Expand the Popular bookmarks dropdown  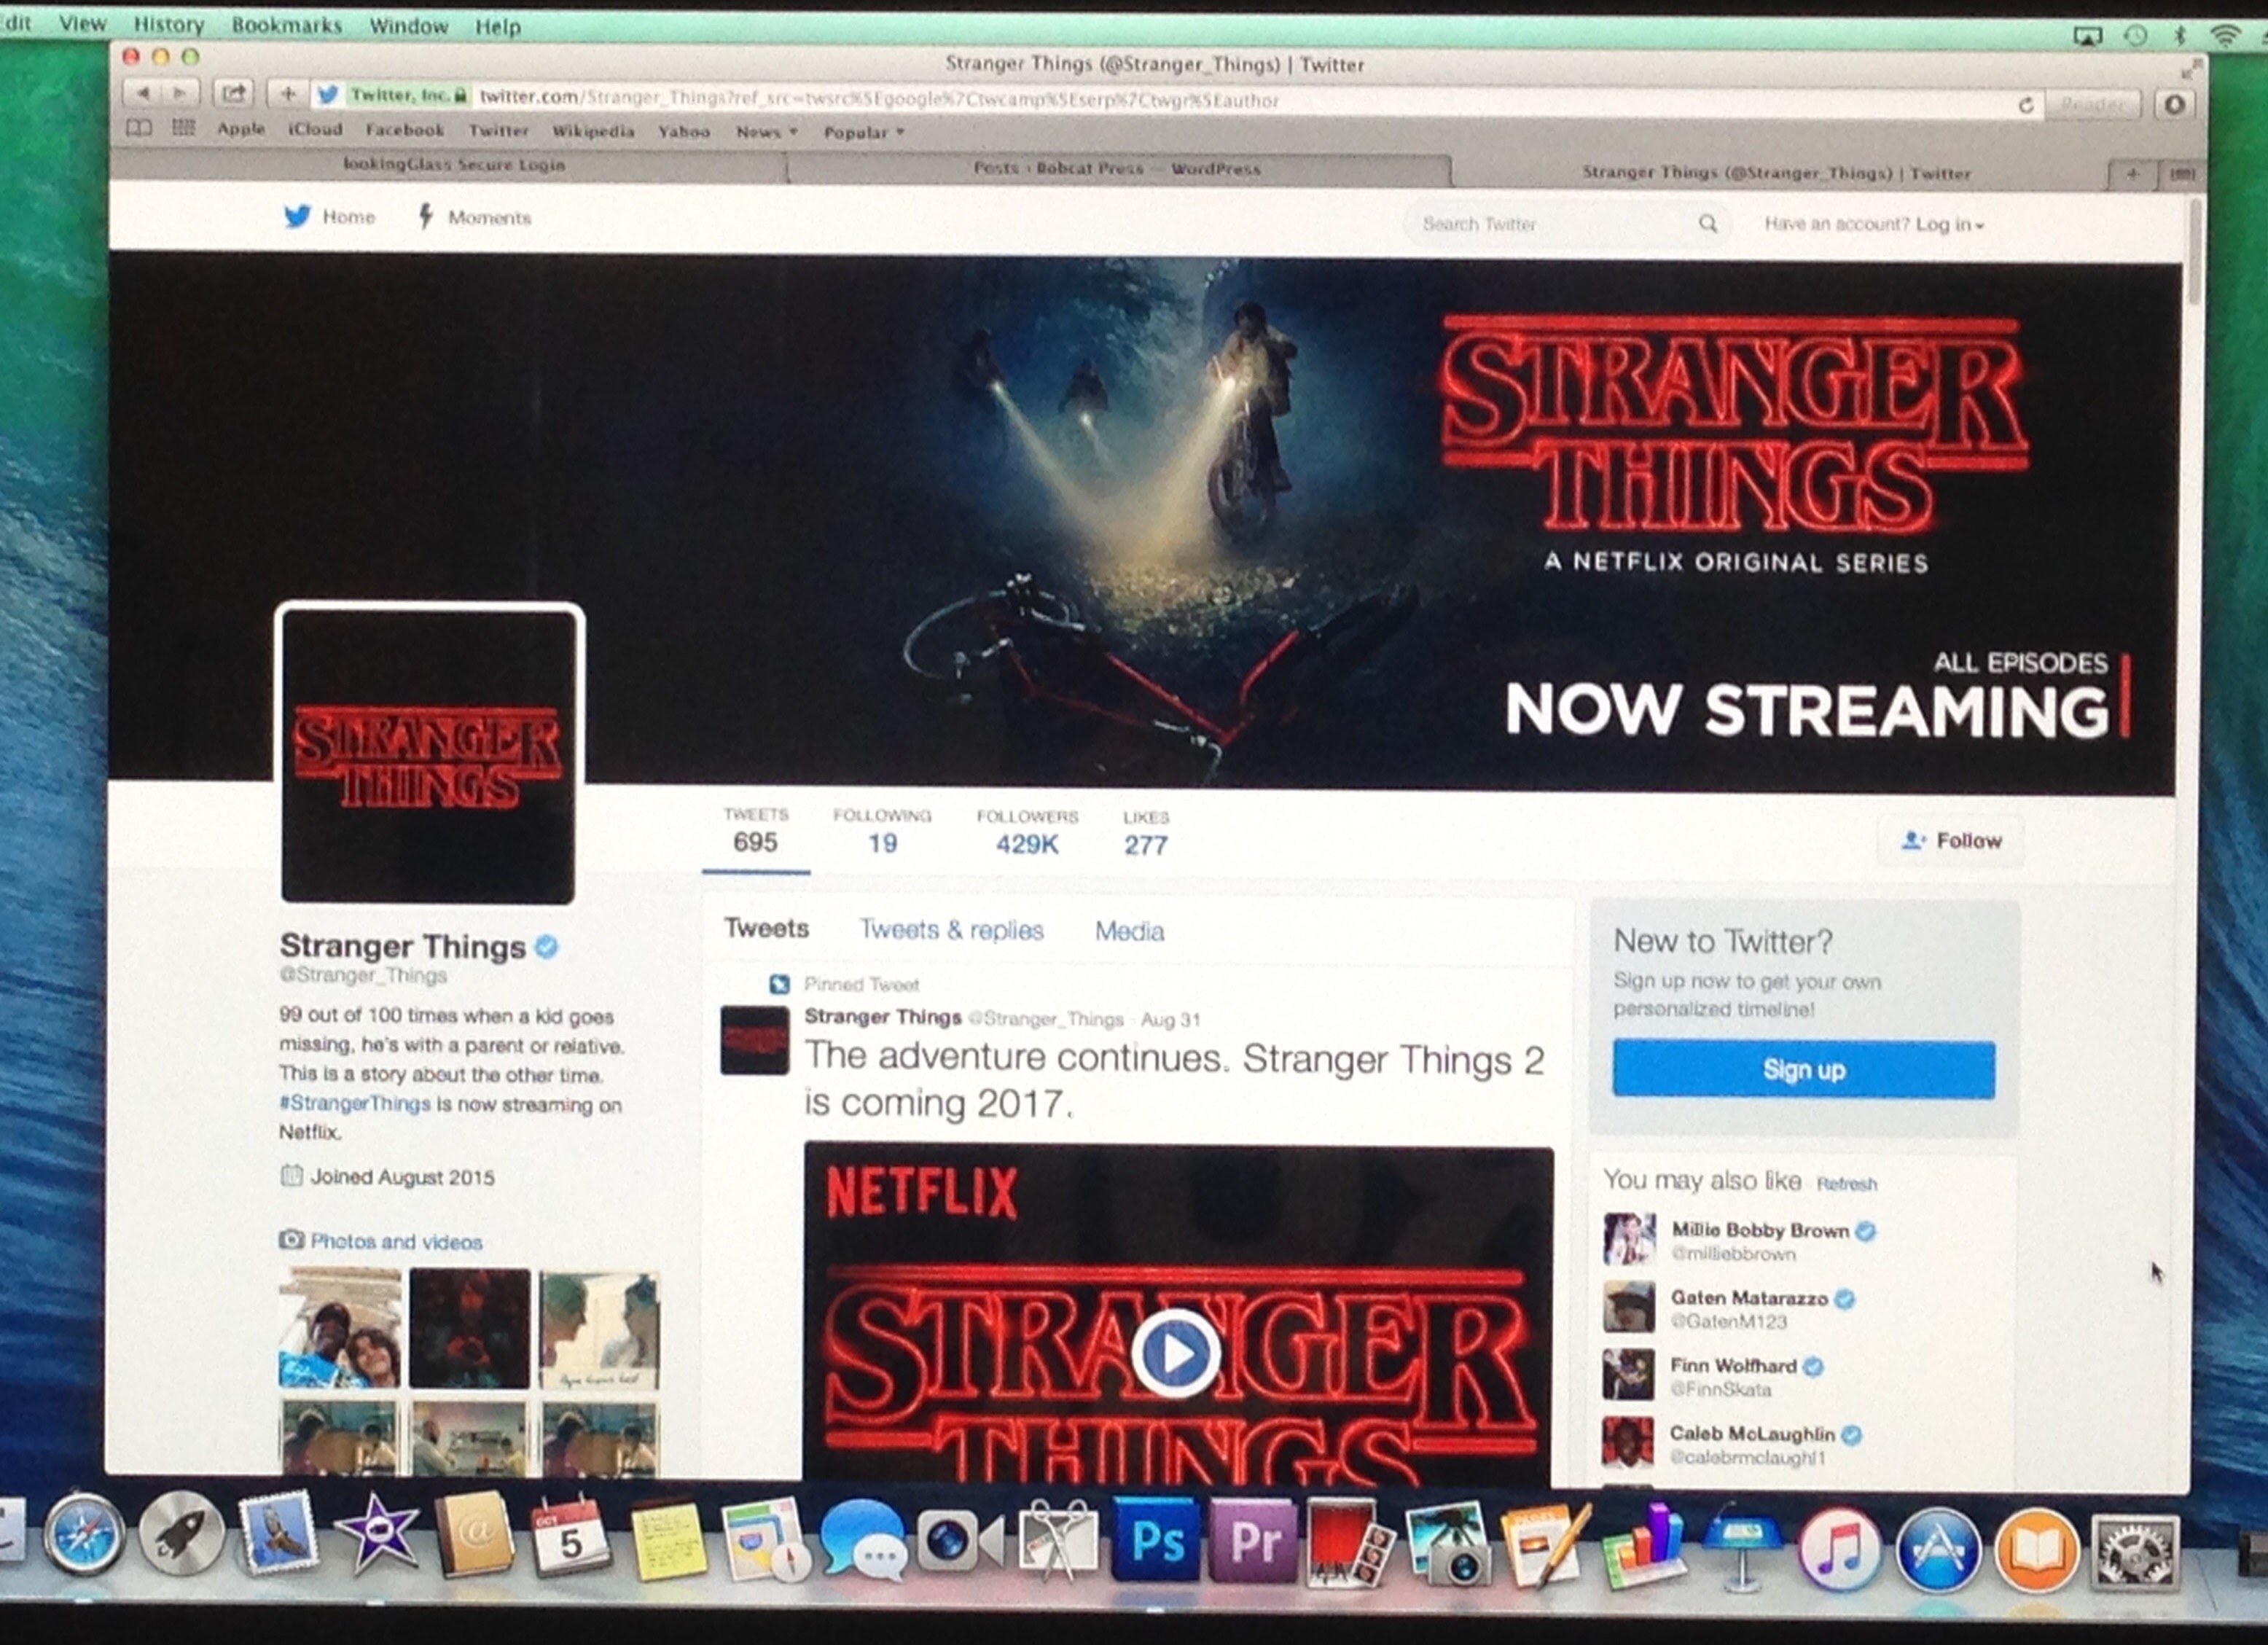click(863, 132)
